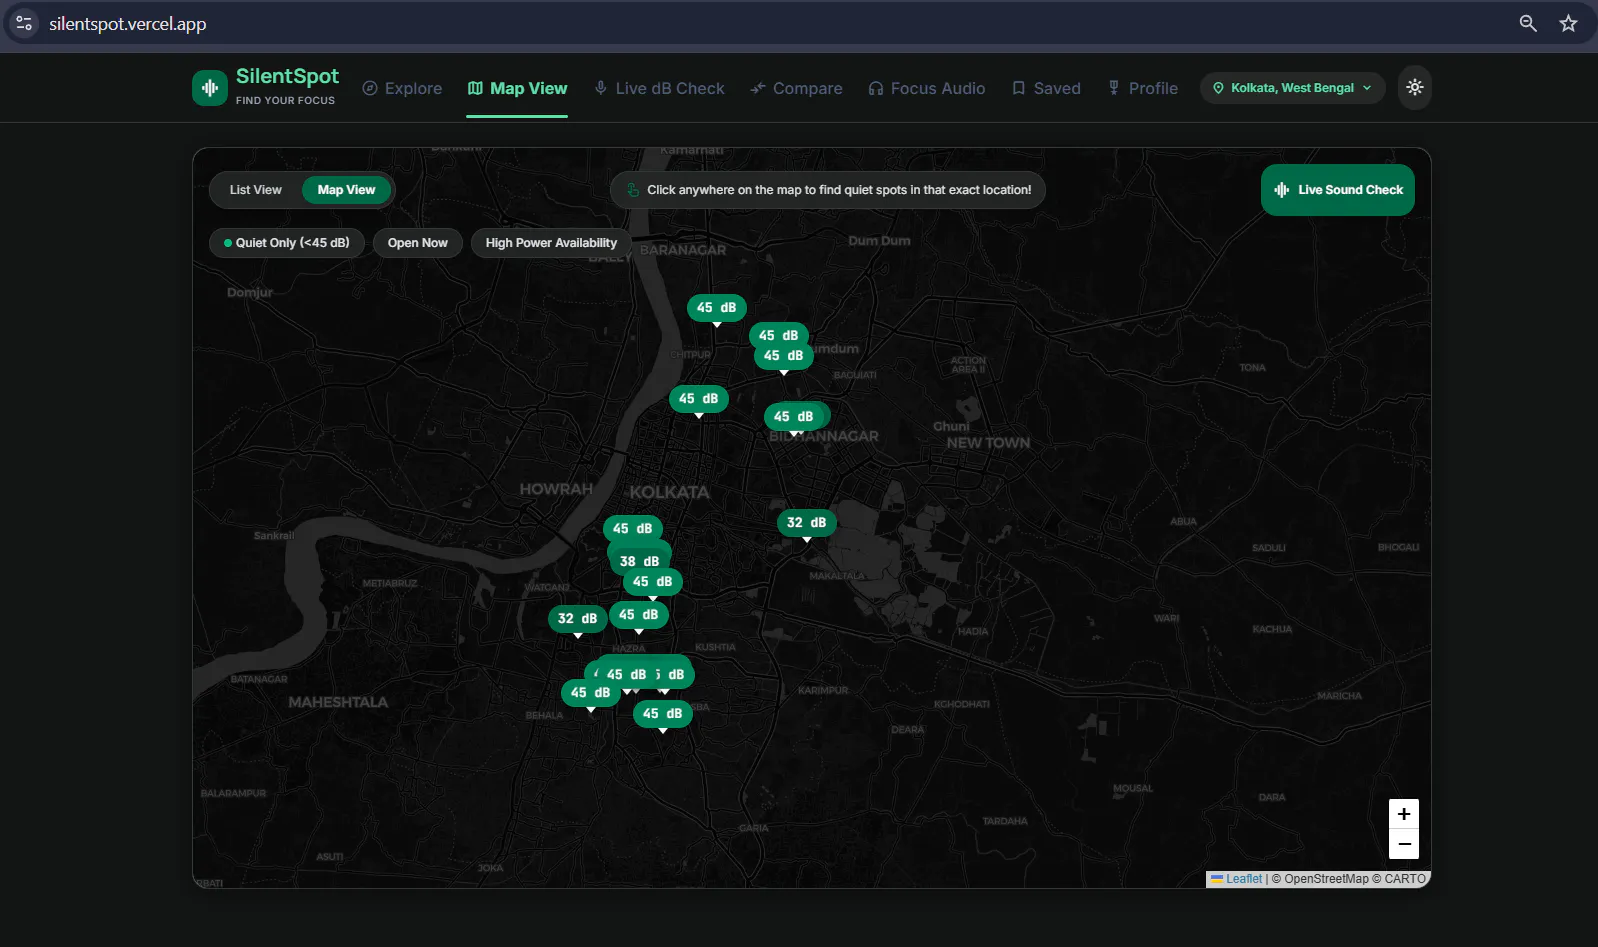Click the "MAHESHTALA" label on the map

[338, 702]
